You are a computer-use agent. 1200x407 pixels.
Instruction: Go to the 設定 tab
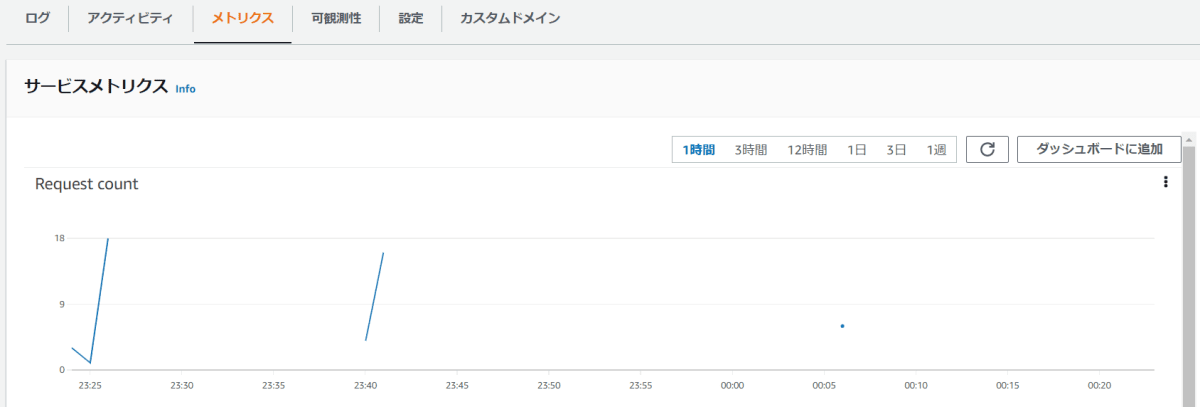point(411,19)
